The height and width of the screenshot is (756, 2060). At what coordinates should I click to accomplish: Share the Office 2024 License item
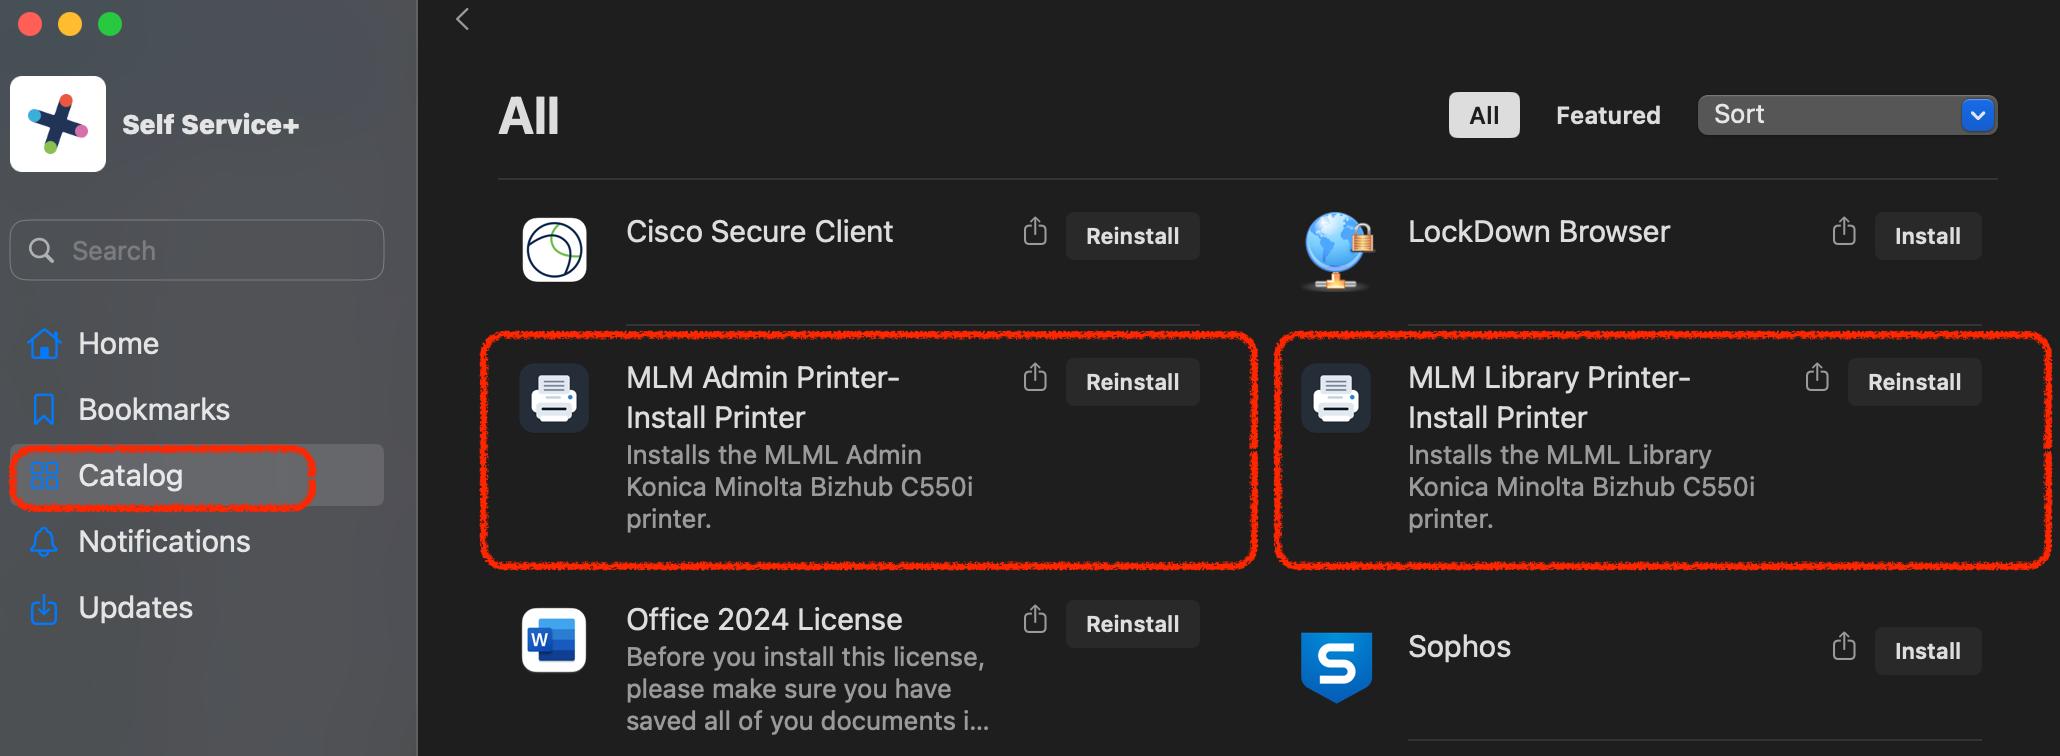pos(1035,620)
